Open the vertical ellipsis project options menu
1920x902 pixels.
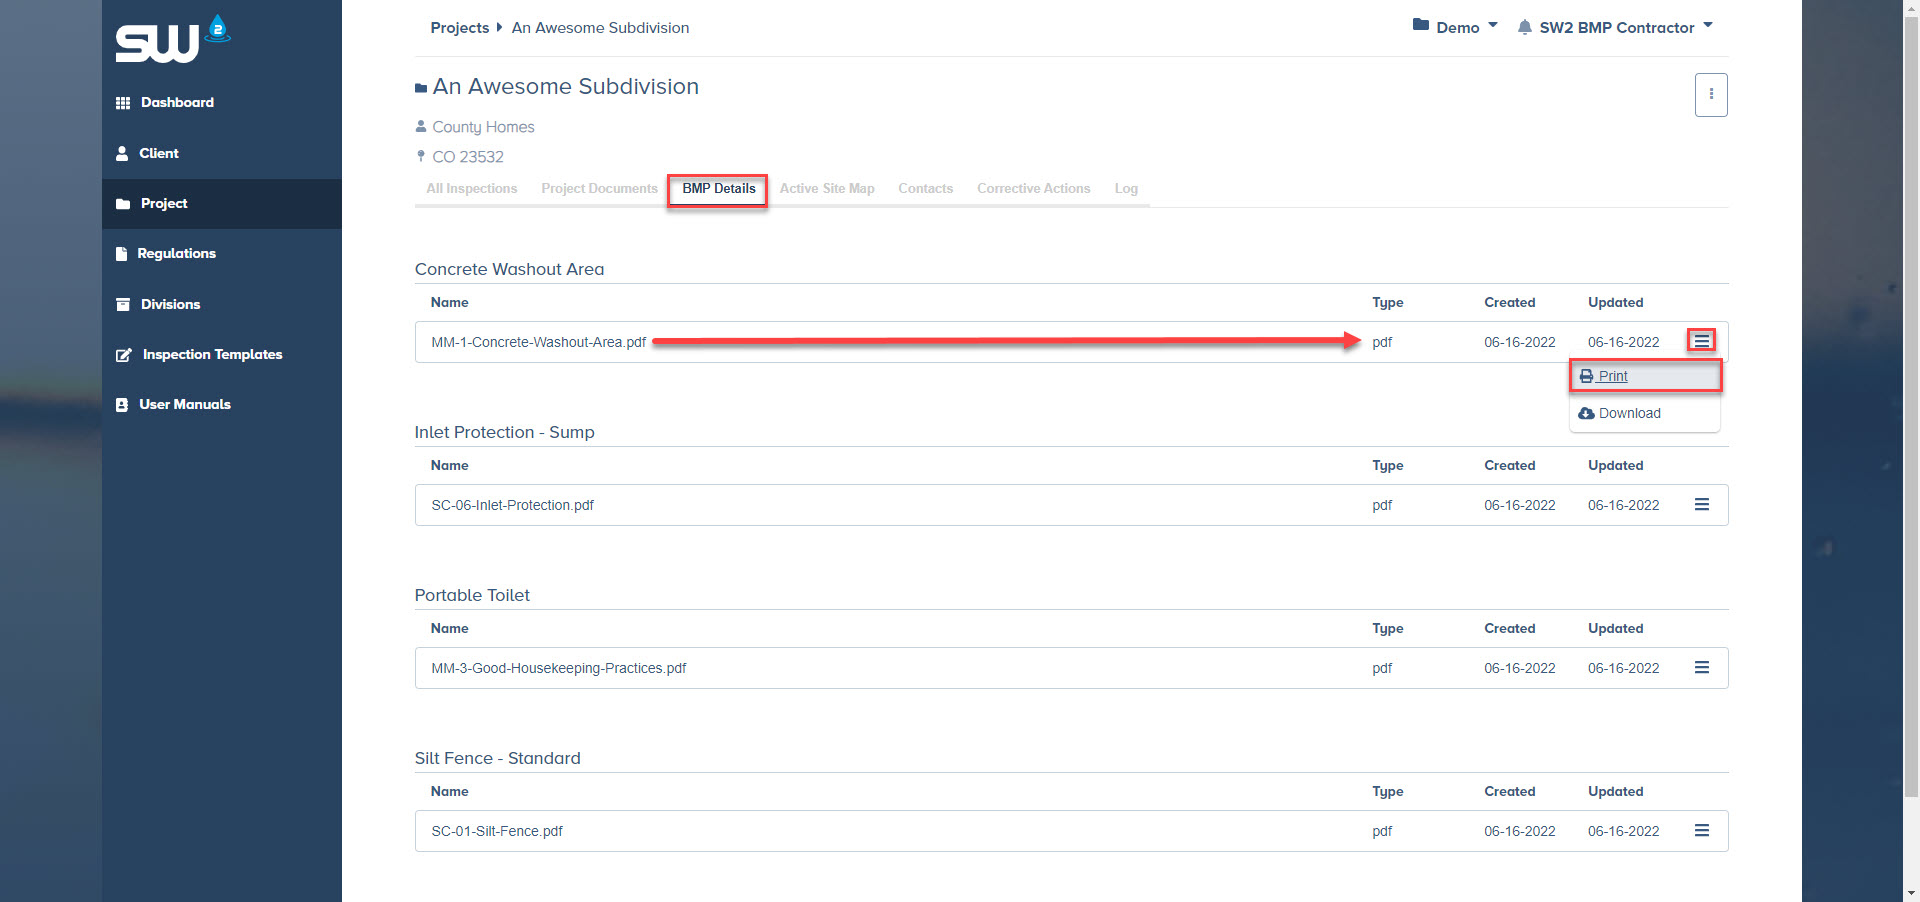coord(1710,95)
